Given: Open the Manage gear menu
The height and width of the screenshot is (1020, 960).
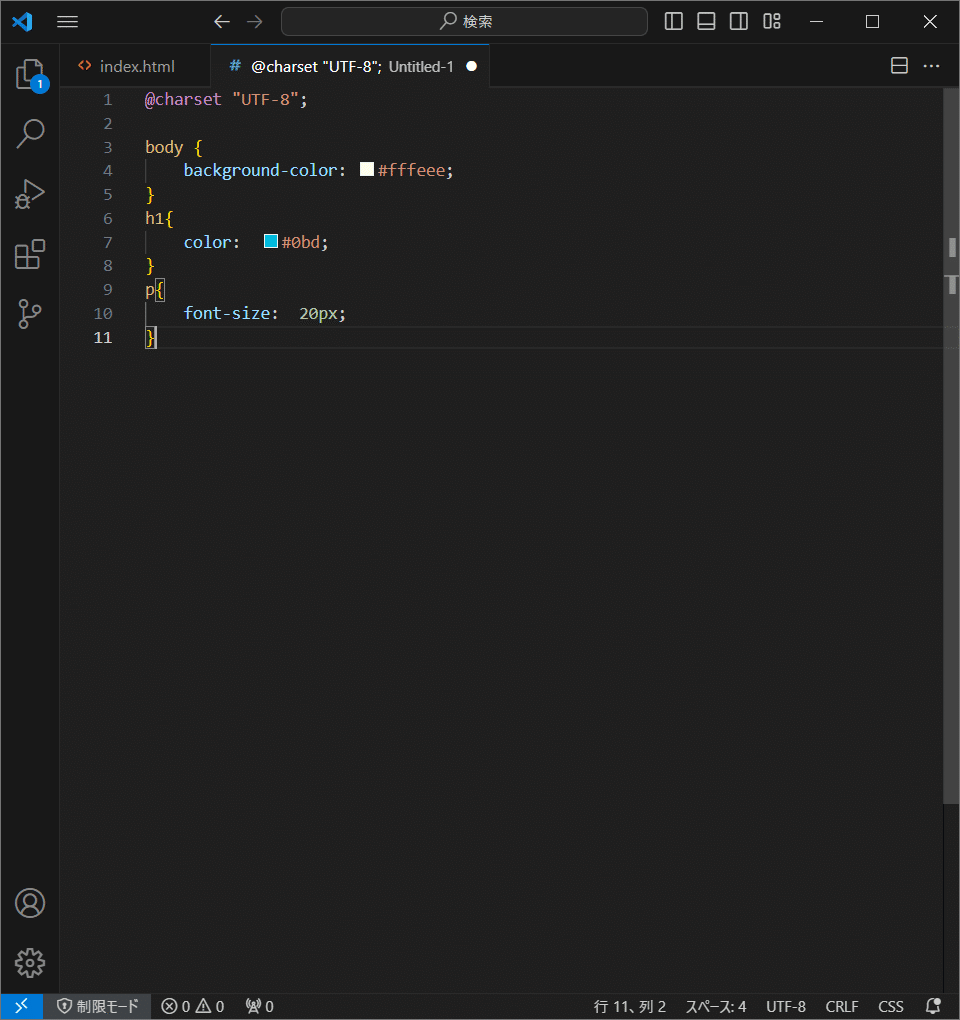Looking at the screenshot, I should point(30,963).
